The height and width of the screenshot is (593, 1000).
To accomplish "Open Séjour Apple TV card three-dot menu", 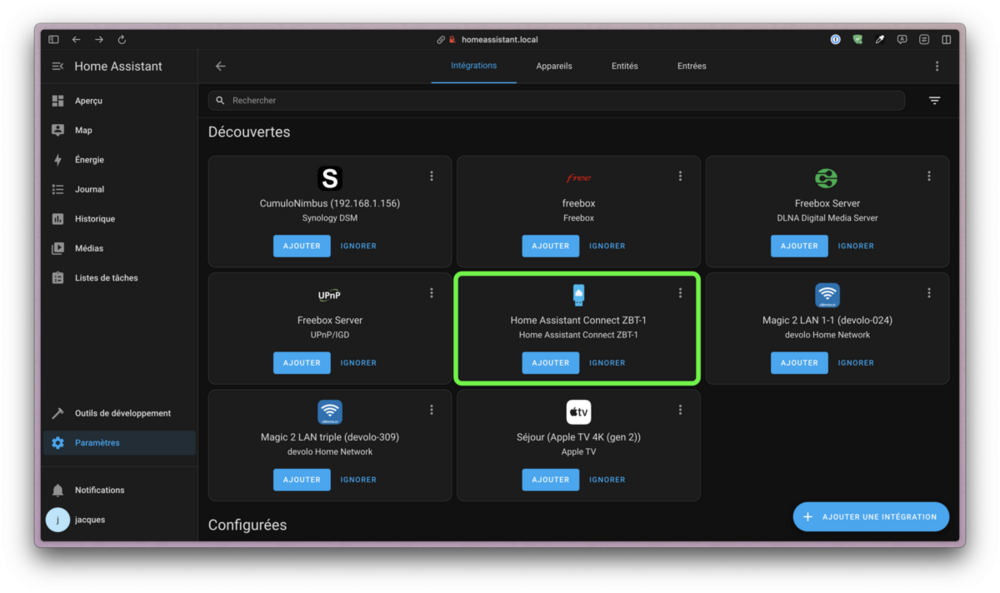I will pyautogui.click(x=680, y=409).
